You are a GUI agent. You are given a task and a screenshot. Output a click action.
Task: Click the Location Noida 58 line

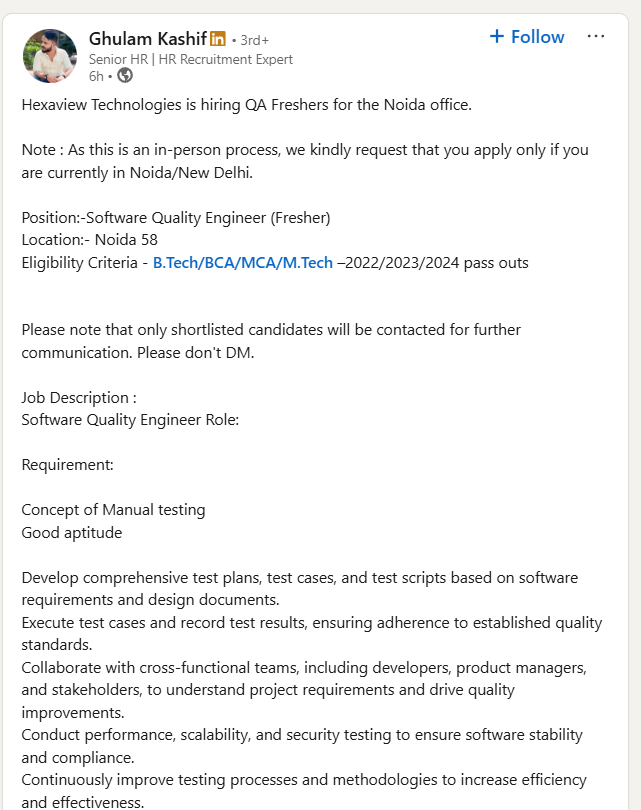click(x=90, y=240)
